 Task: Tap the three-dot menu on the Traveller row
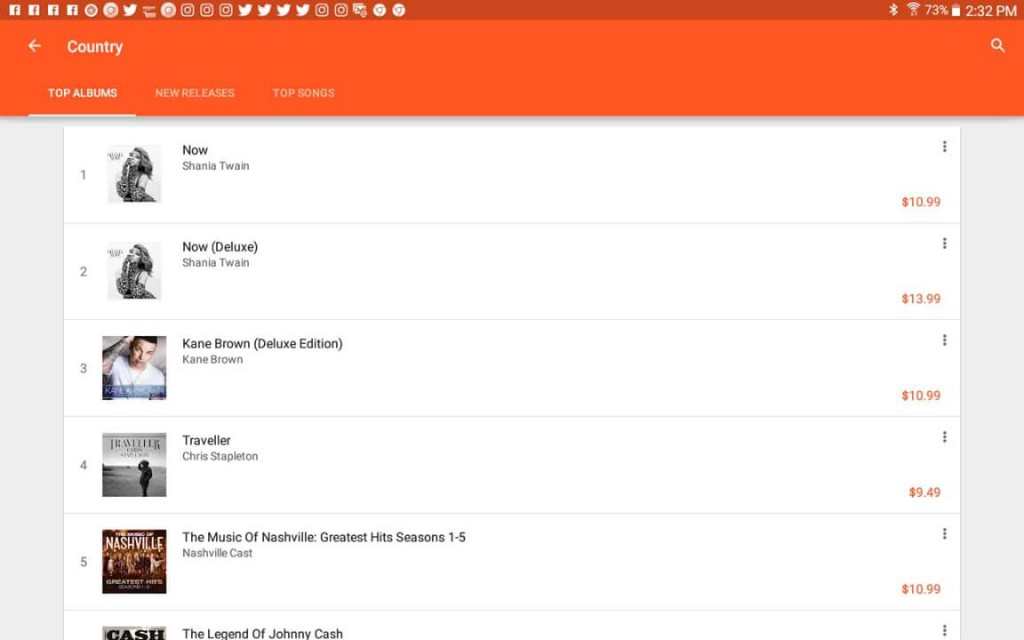[944, 436]
